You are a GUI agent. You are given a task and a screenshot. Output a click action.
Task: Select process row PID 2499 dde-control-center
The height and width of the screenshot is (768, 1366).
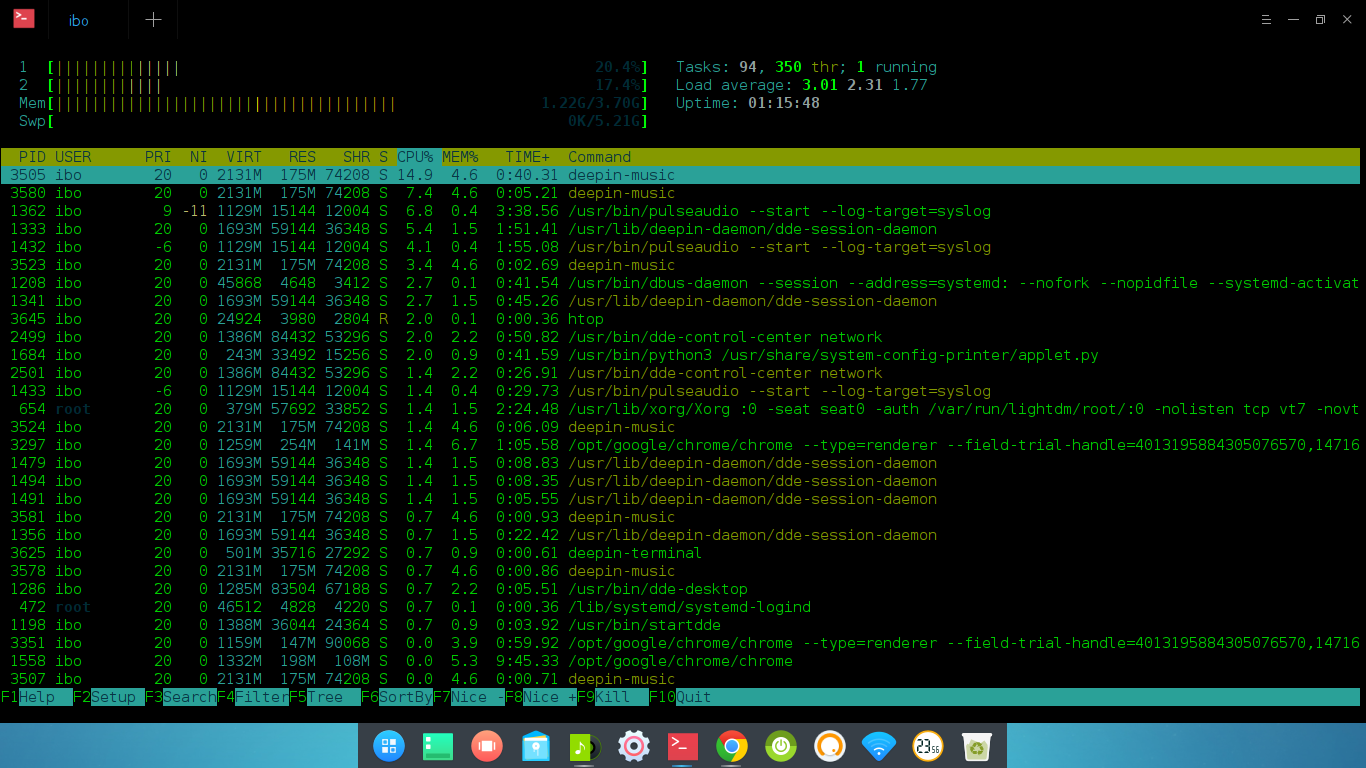tap(680, 337)
